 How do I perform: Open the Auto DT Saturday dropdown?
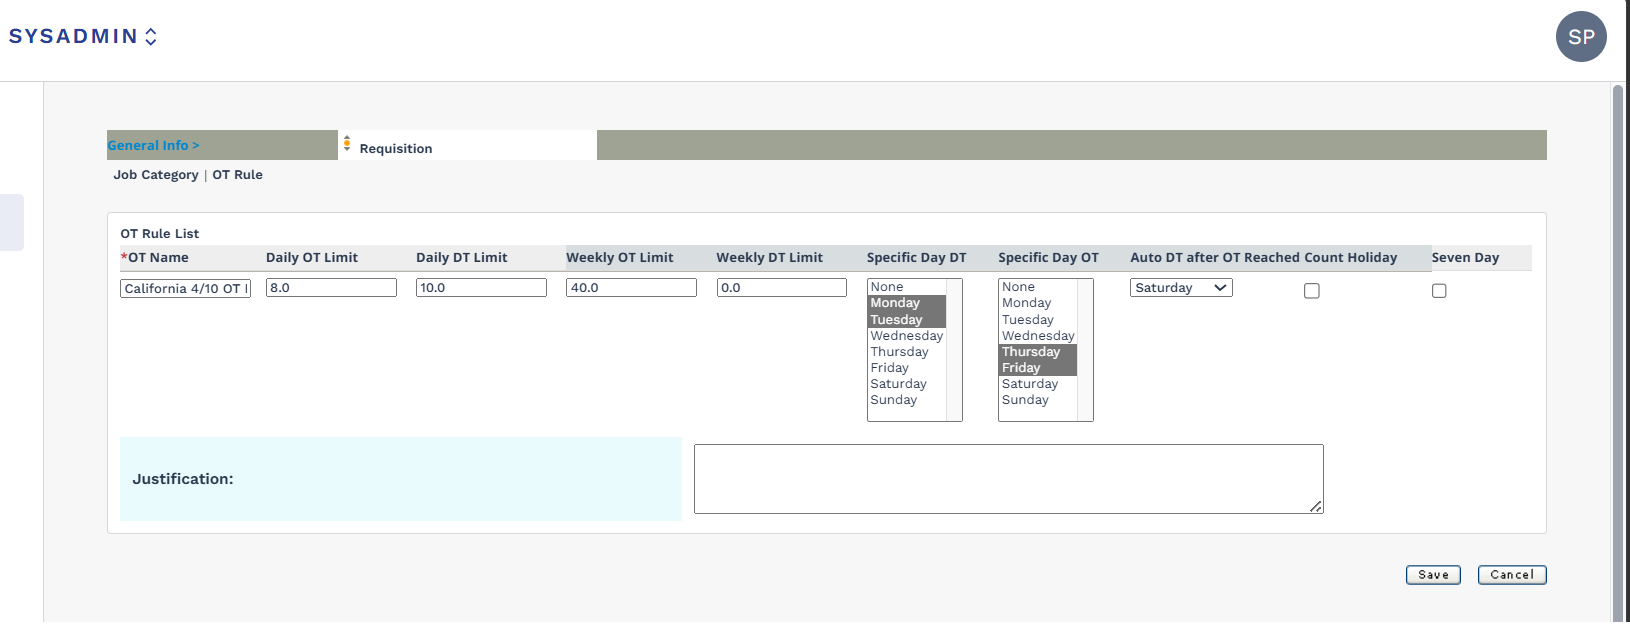click(x=1181, y=288)
